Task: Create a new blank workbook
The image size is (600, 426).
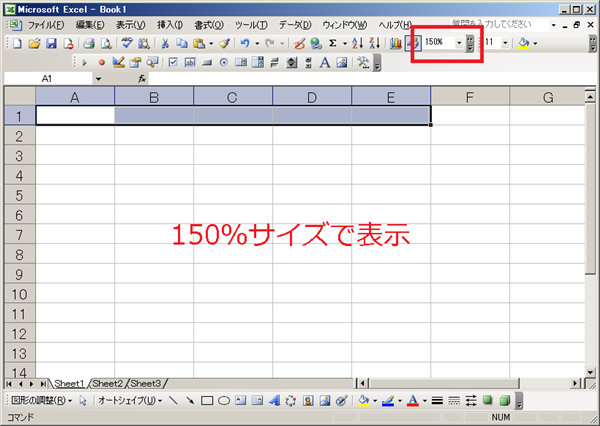Action: [17, 43]
